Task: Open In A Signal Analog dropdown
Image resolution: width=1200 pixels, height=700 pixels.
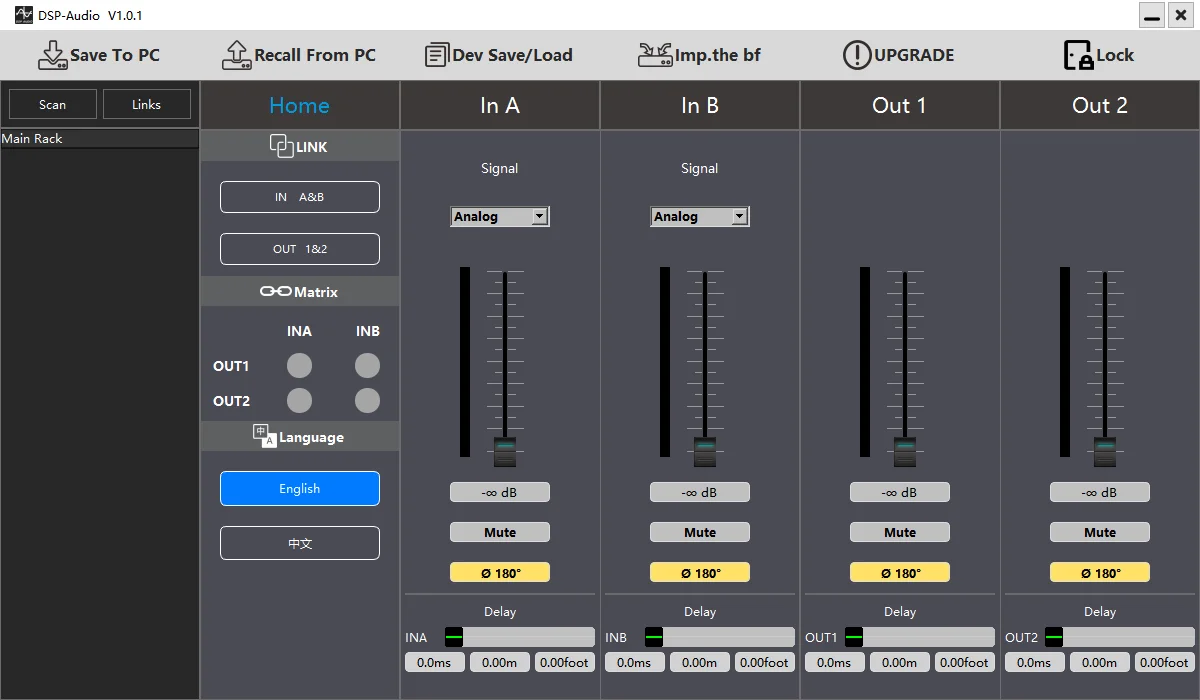Action: coord(500,216)
